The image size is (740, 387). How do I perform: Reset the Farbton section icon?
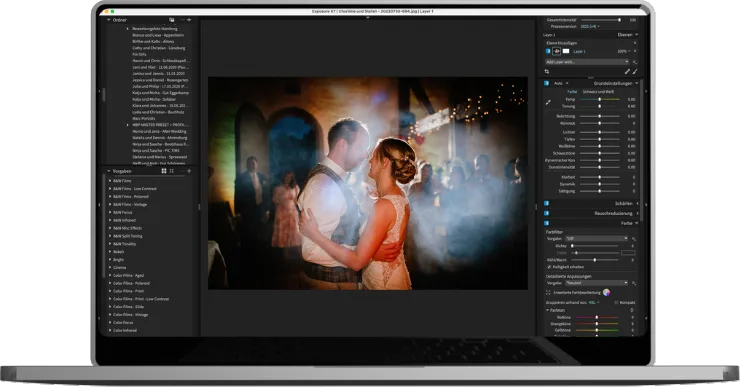point(632,310)
